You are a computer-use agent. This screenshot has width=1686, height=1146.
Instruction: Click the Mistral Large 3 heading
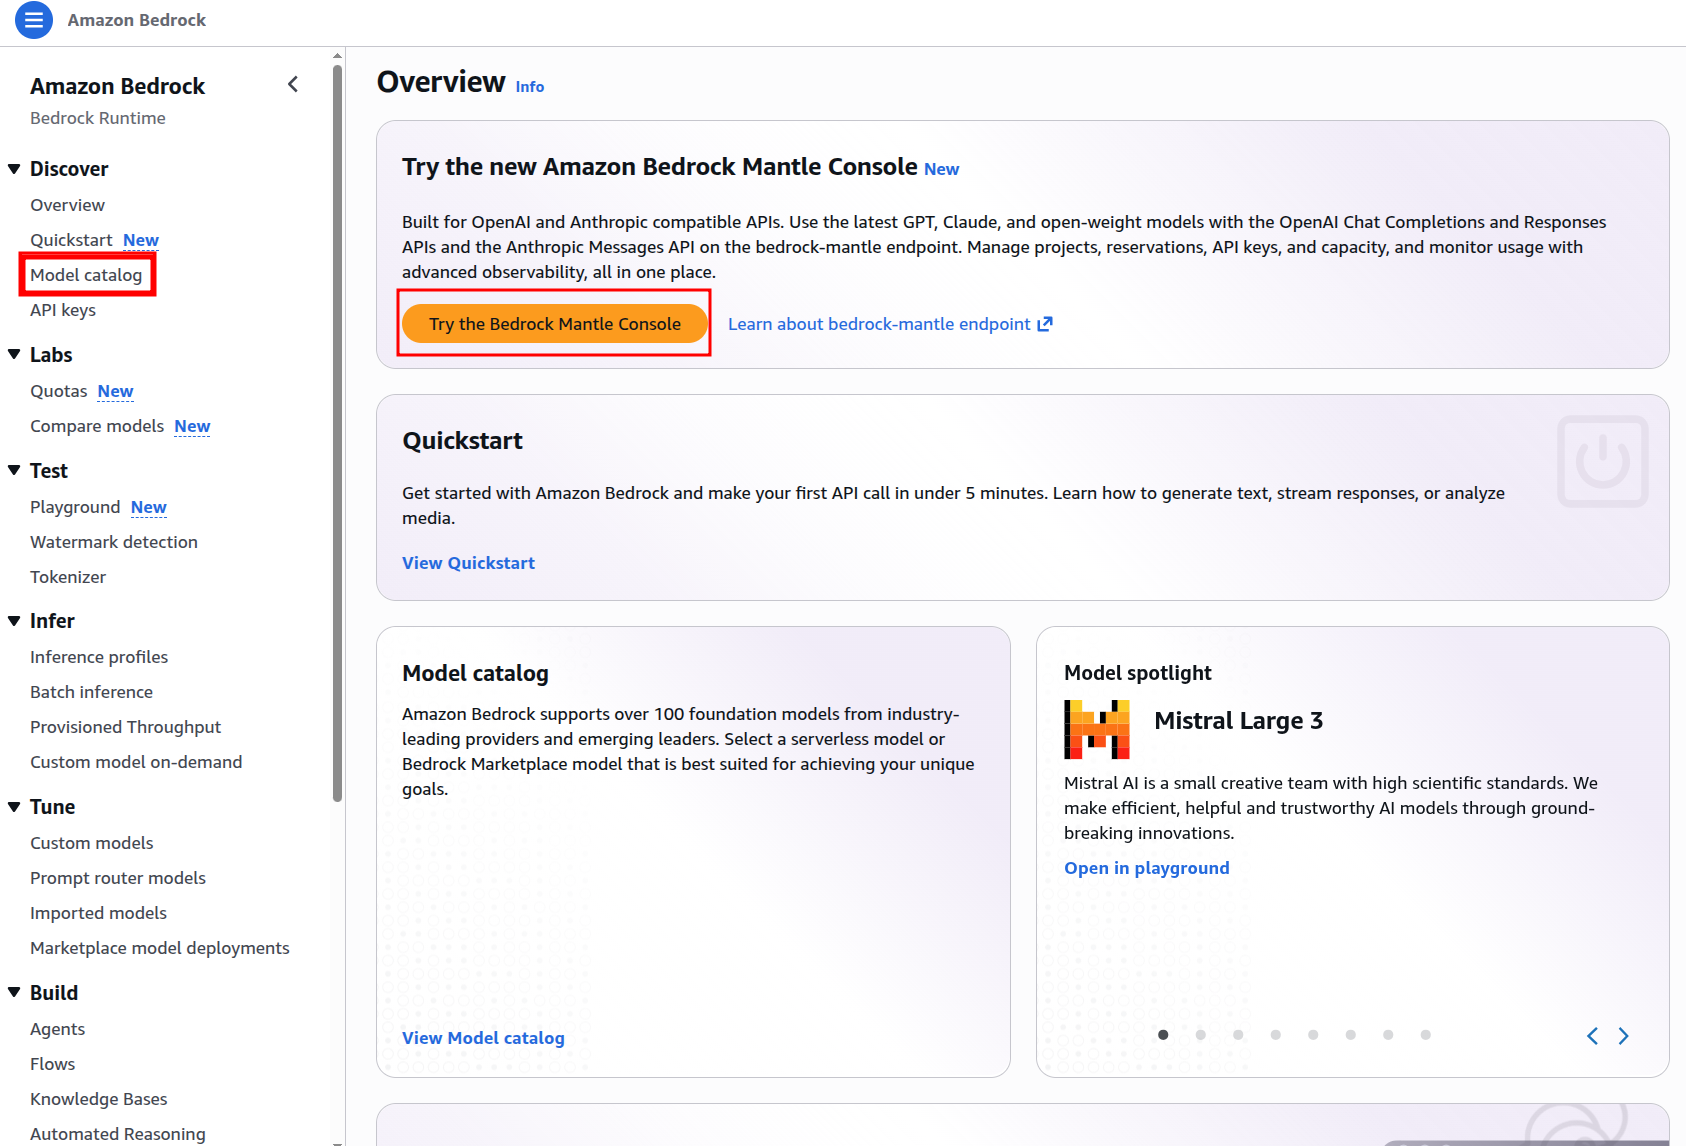1239,721
